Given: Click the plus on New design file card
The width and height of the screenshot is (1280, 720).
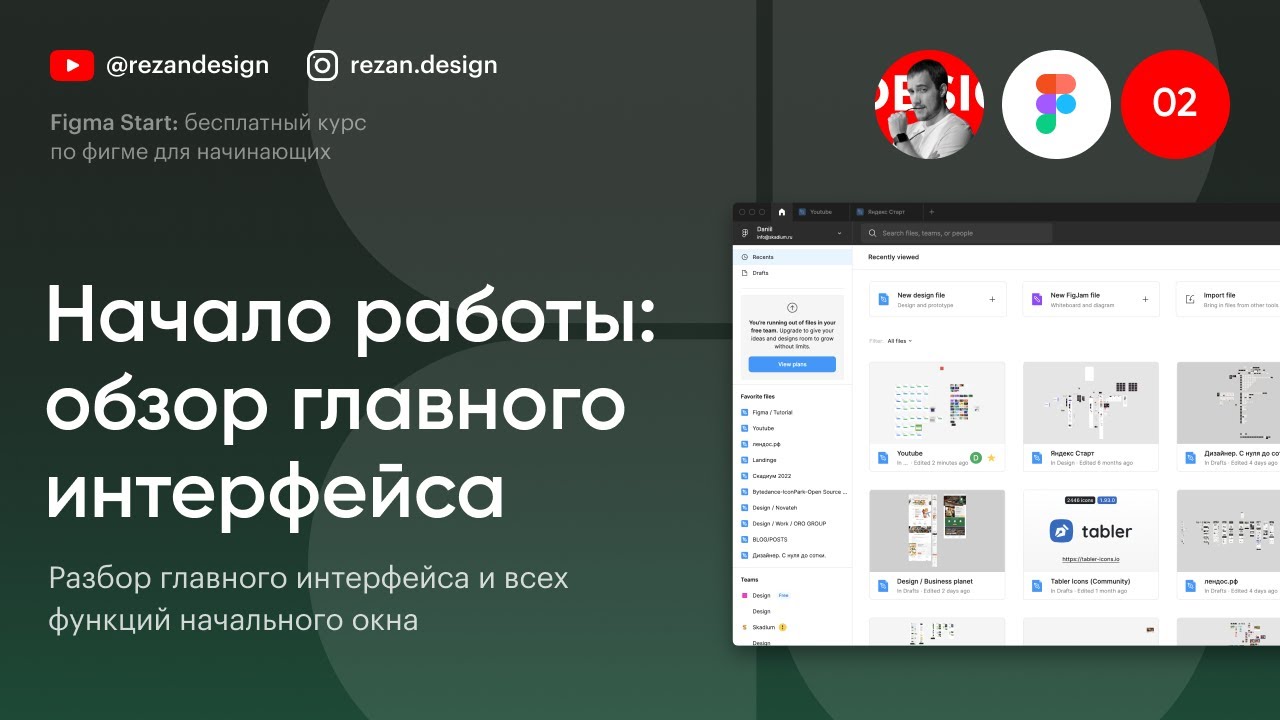Looking at the screenshot, I should pyautogui.click(x=992, y=299).
